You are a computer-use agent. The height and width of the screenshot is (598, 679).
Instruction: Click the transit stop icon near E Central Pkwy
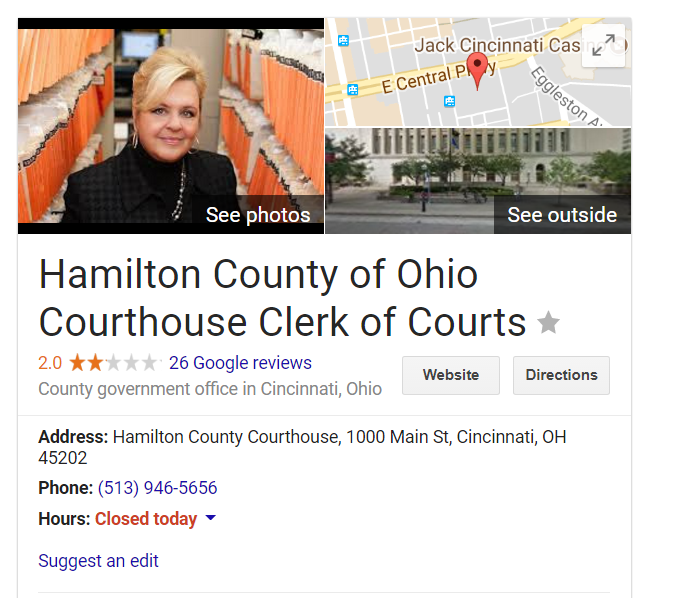[353, 90]
